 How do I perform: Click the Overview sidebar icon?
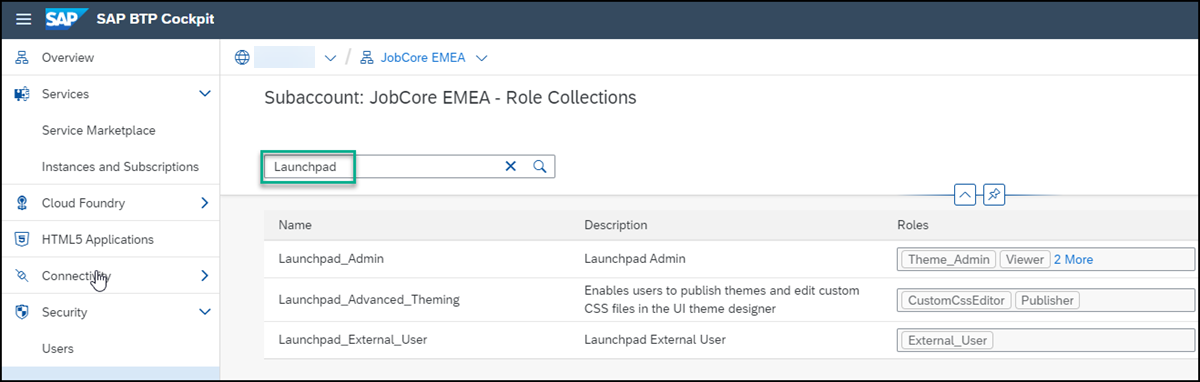(22, 58)
